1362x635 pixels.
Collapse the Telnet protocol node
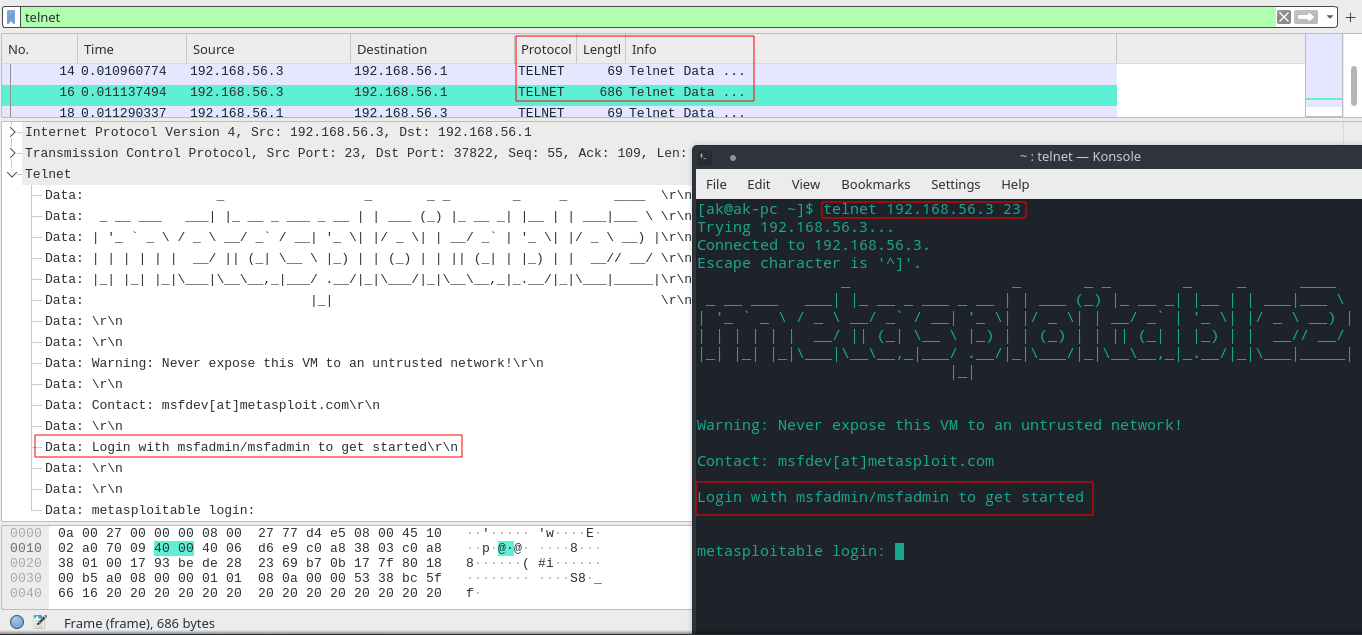point(13,174)
